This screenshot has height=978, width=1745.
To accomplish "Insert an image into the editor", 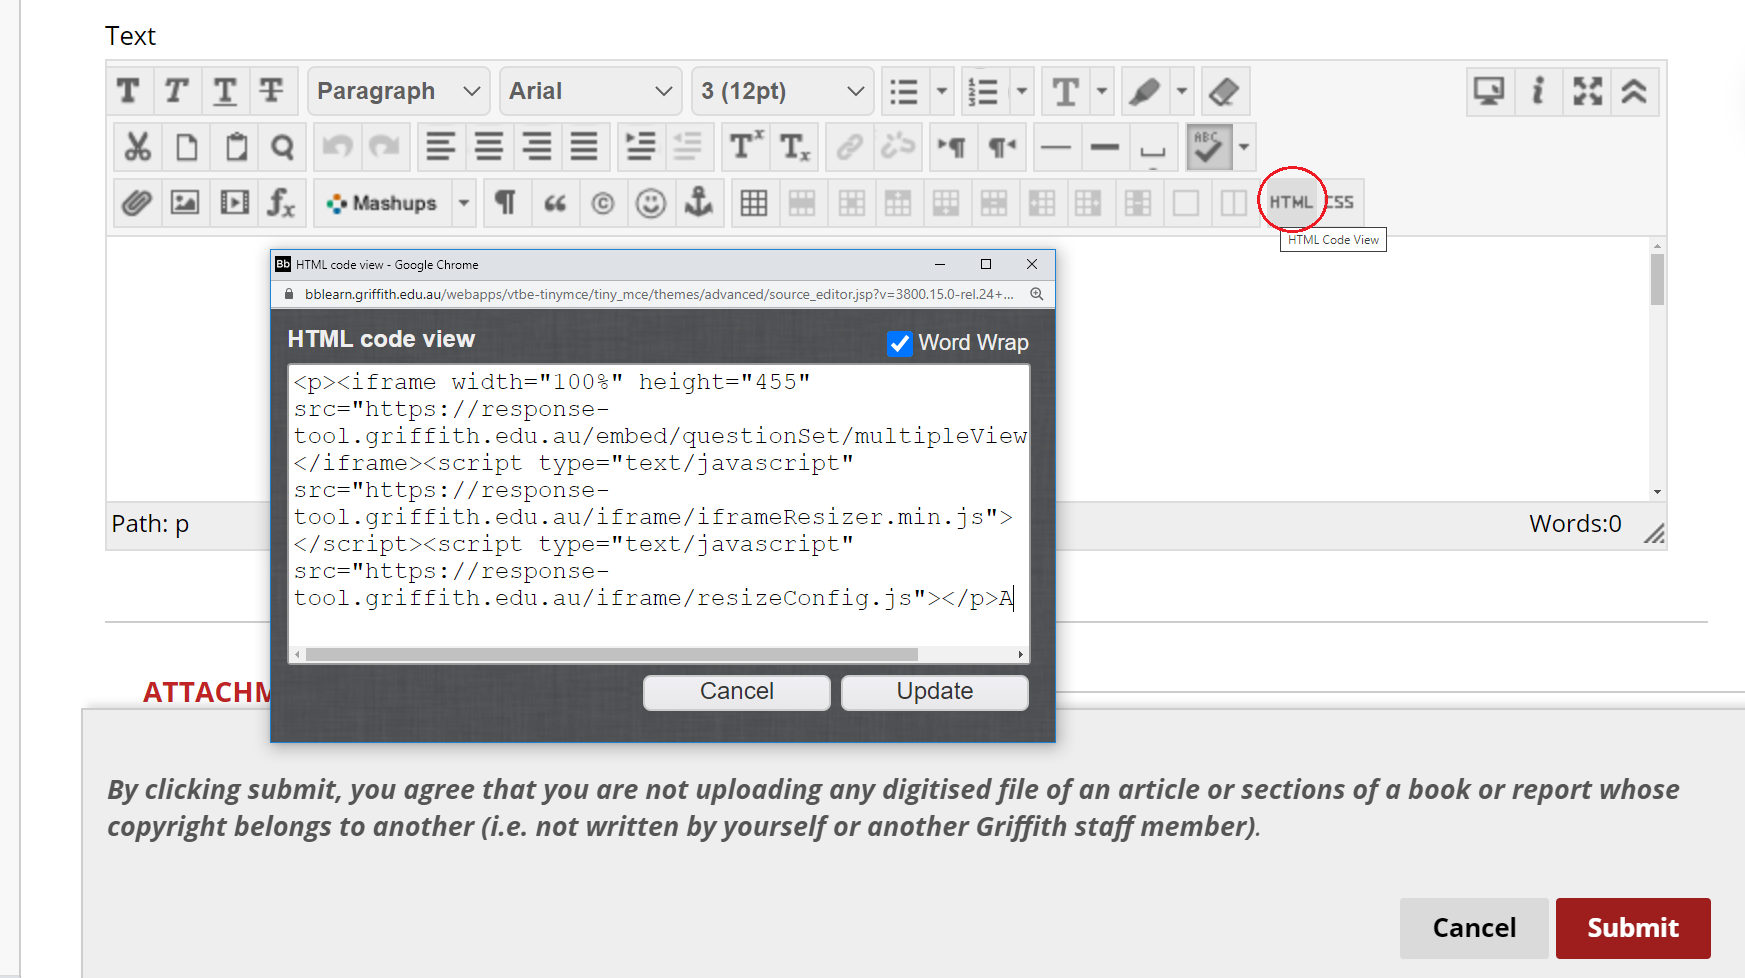I will point(186,203).
